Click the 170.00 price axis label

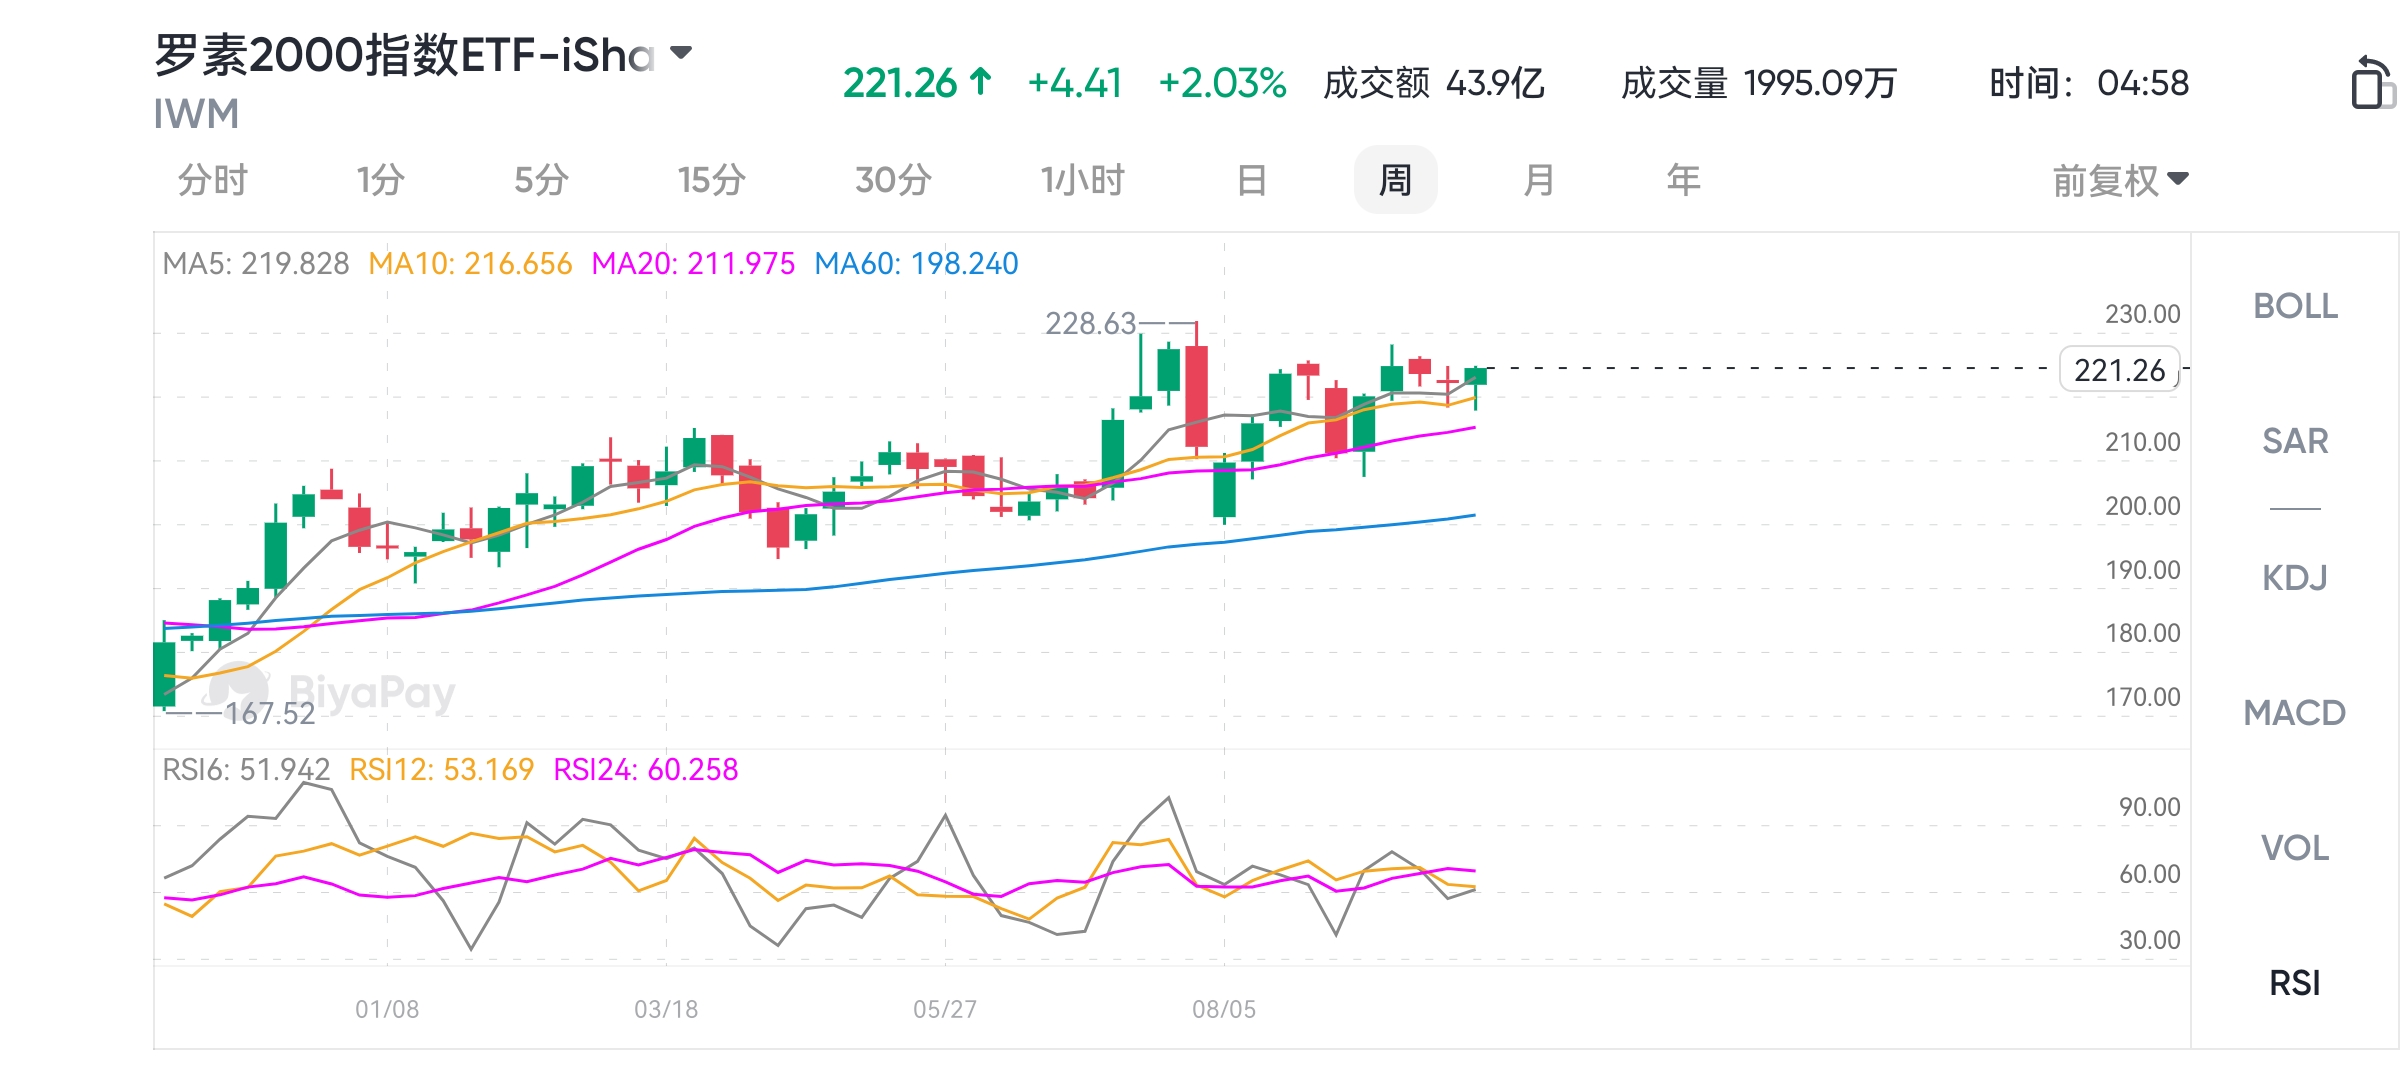point(2142,697)
